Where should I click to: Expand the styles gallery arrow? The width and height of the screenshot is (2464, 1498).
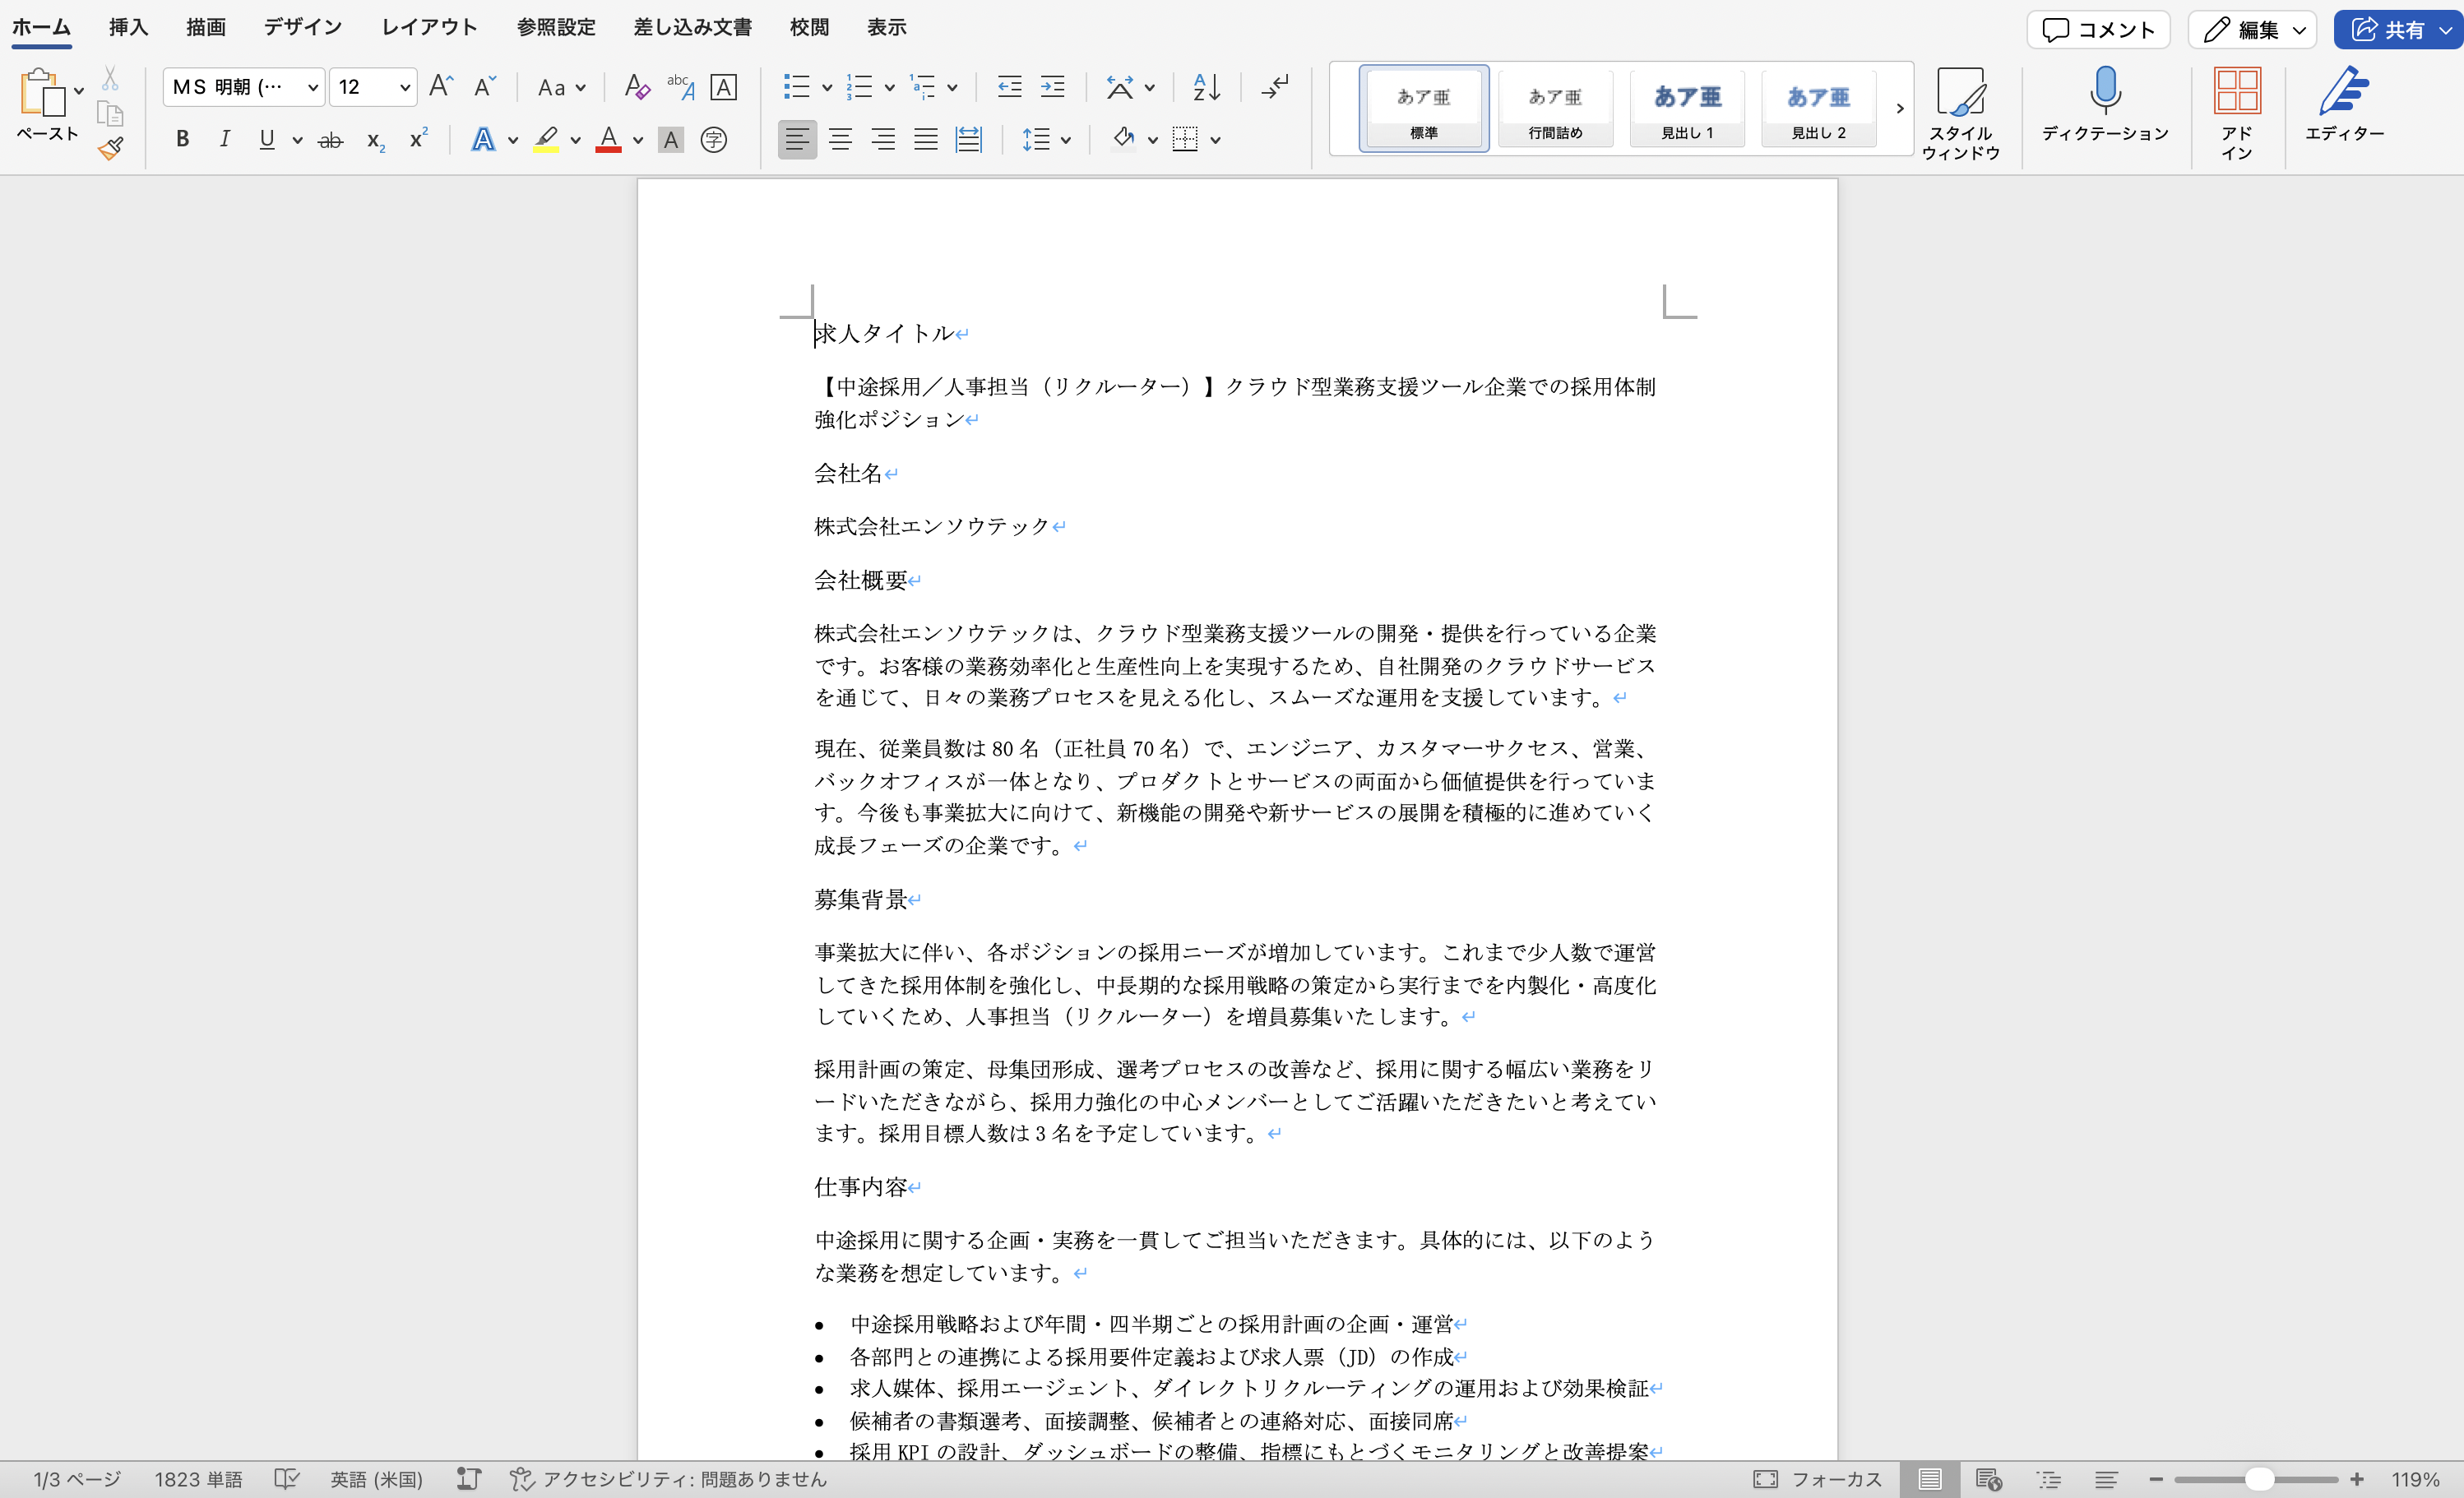point(1899,108)
